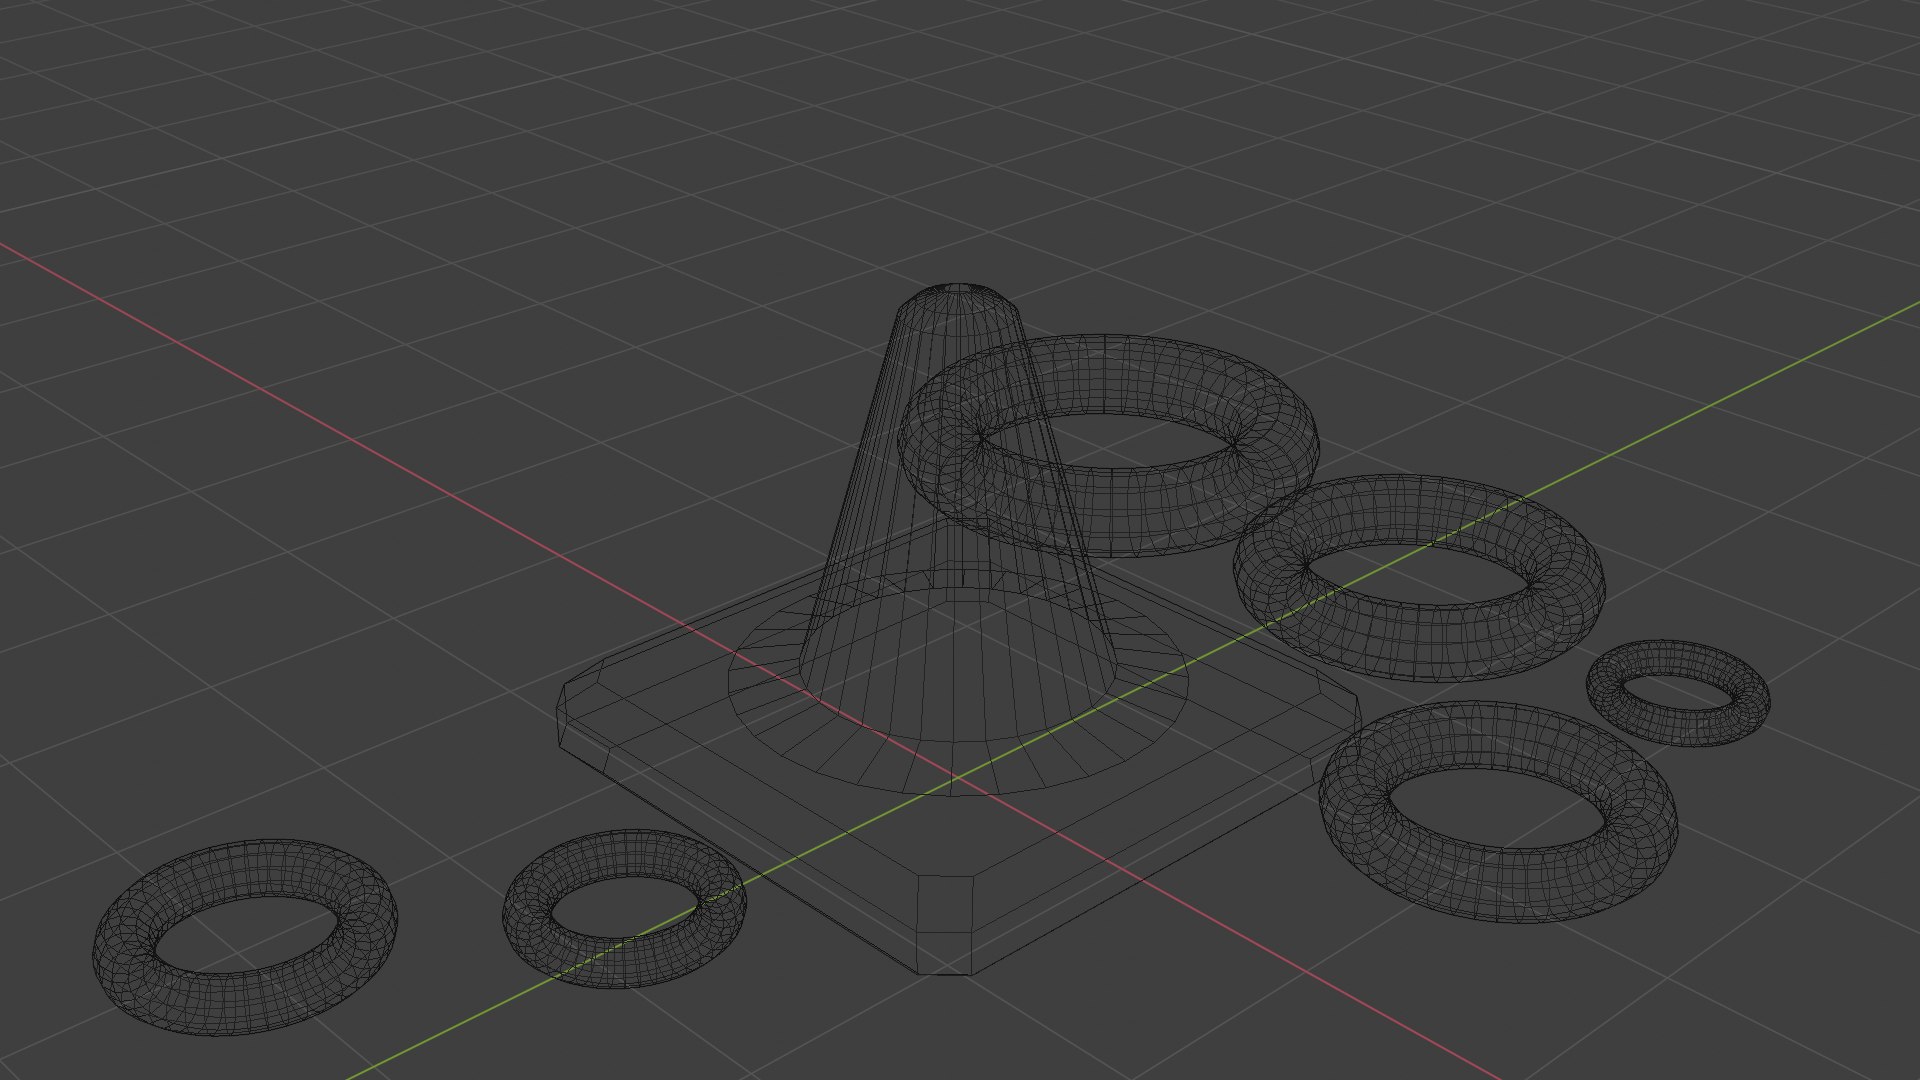Select the bottom torus crossed by the green axis
Screen dimensions: 1920x1080
624,908
